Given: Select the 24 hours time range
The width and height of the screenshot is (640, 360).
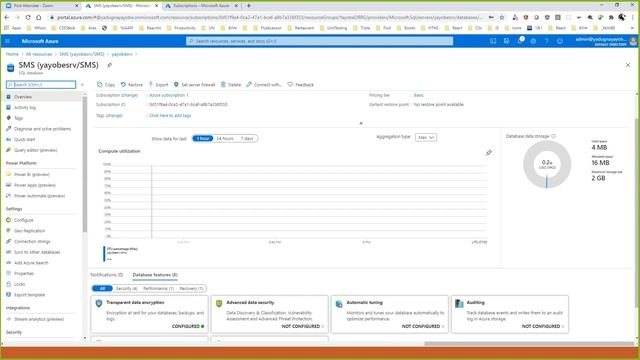Looking at the screenshot, I should [x=224, y=138].
